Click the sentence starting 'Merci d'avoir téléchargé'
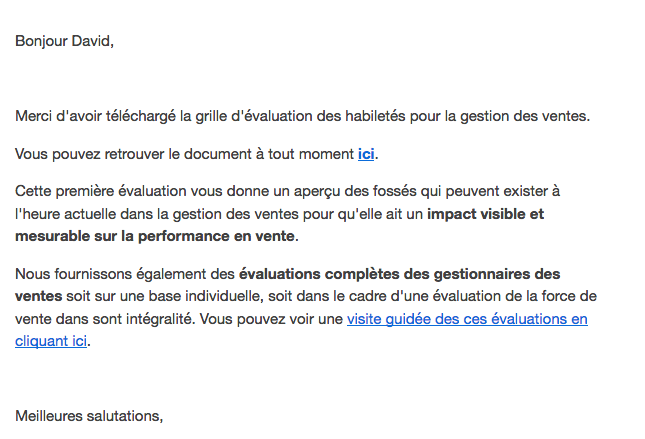This screenshot has height=439, width=645. [302, 116]
